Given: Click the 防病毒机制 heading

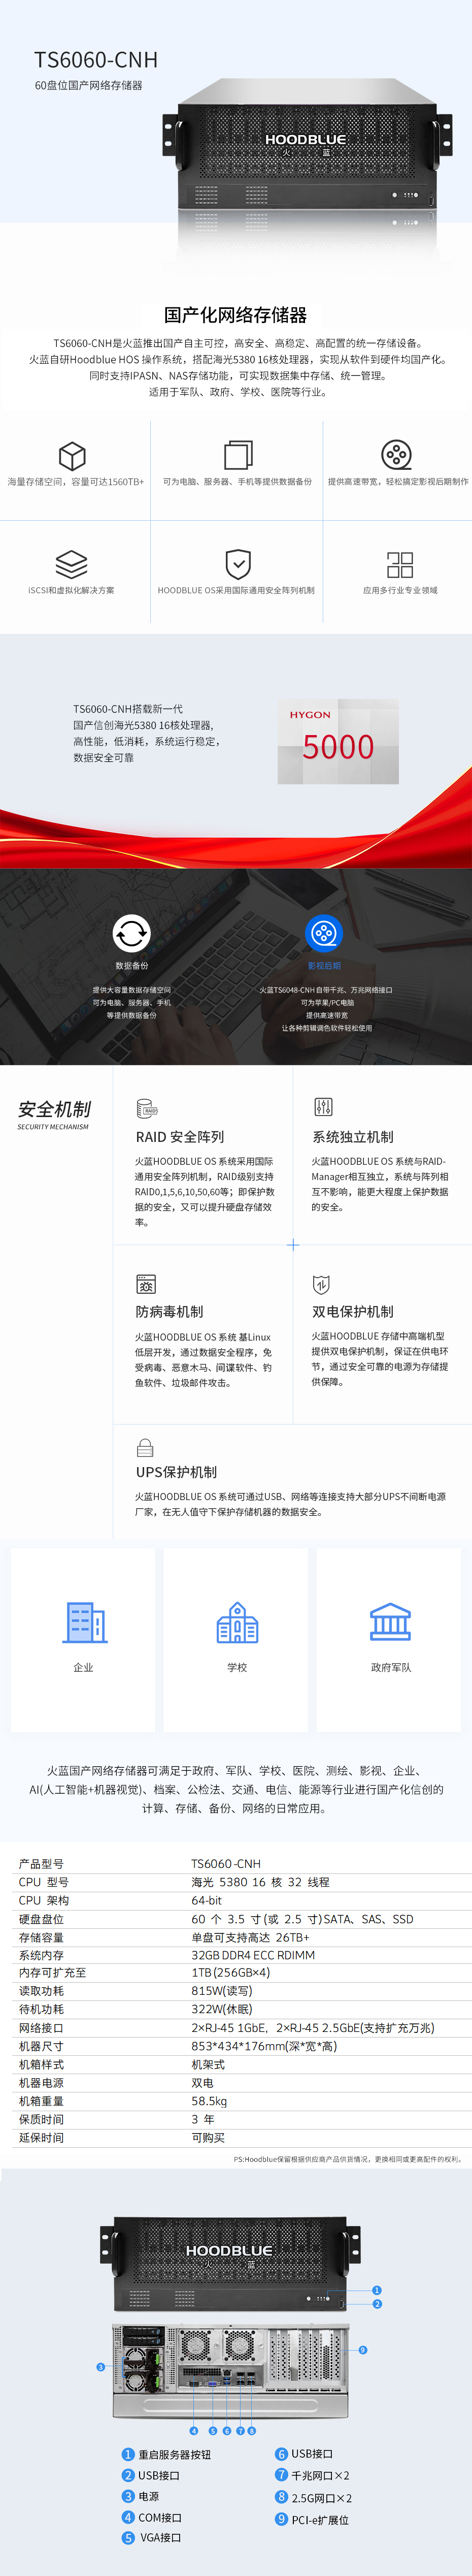Looking at the screenshot, I should click(x=169, y=1311).
